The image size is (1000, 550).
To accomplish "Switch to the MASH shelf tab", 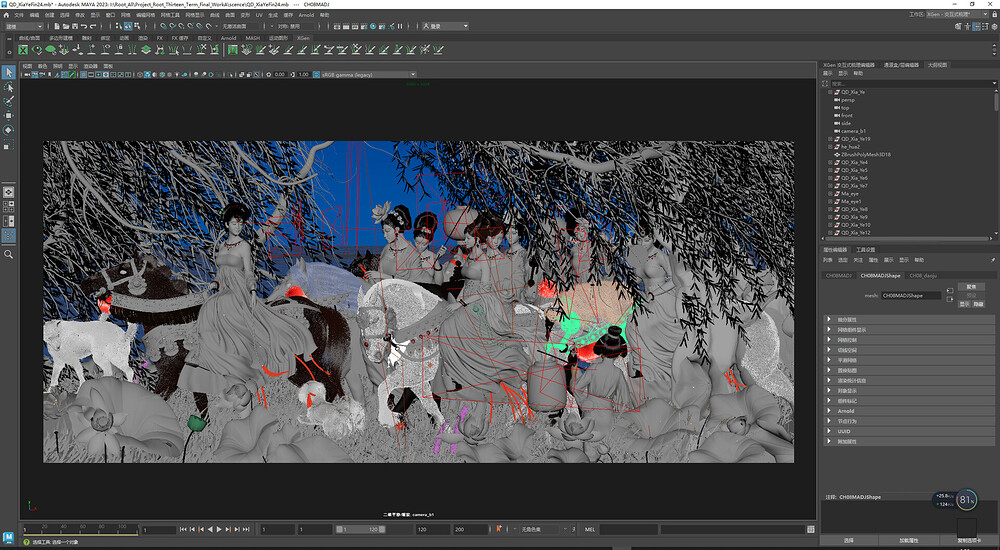I will click(253, 38).
